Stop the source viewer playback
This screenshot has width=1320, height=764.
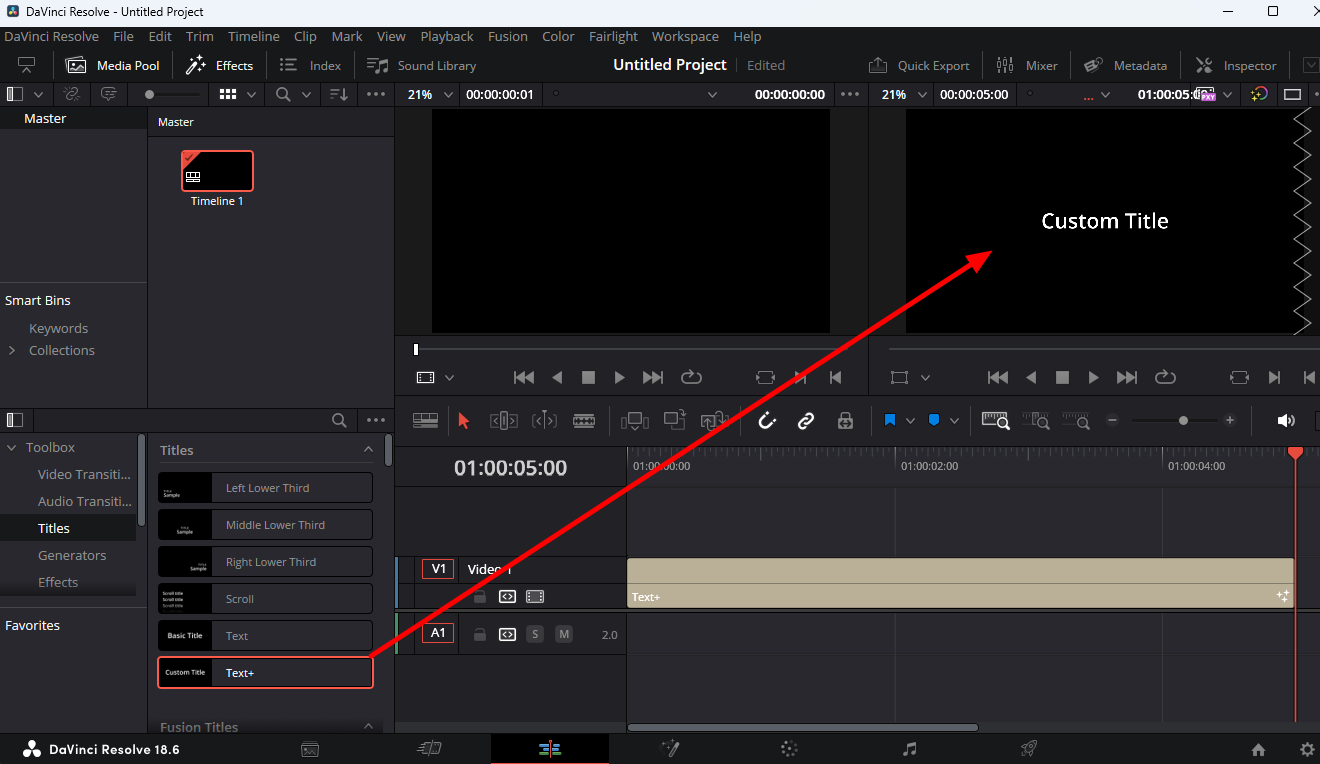click(588, 377)
